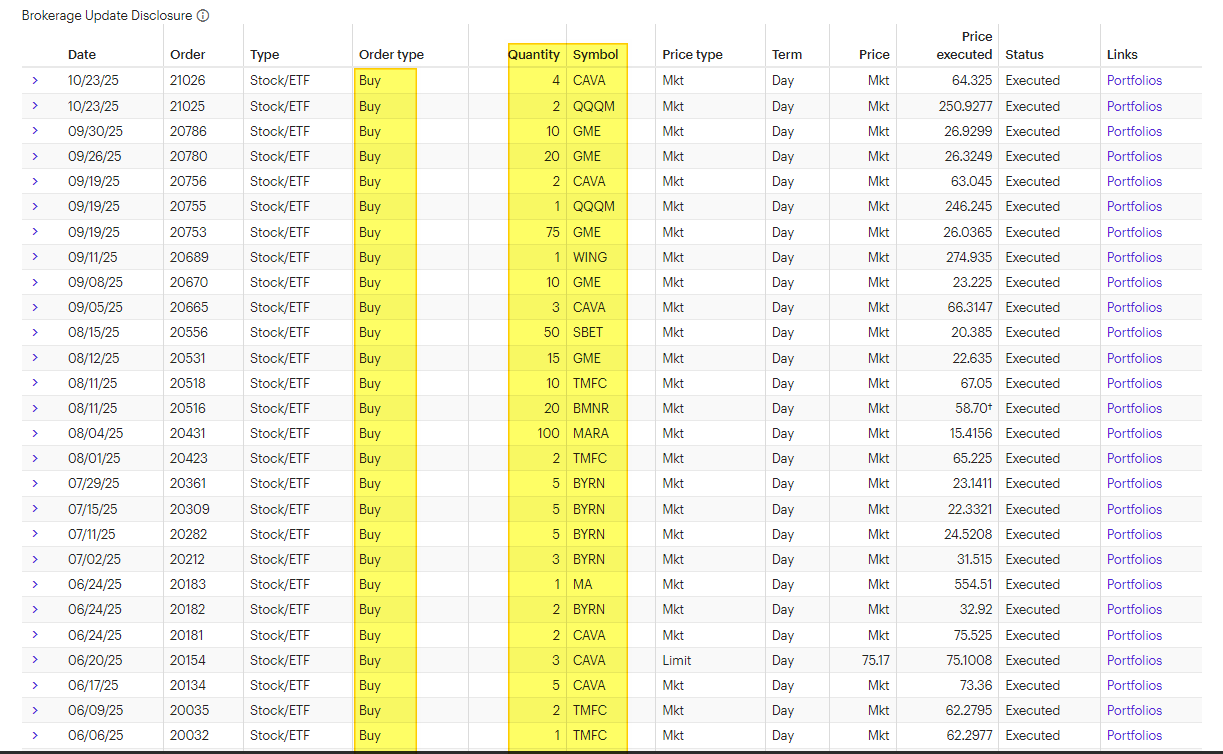Sort by the Symbol column header

[595, 55]
